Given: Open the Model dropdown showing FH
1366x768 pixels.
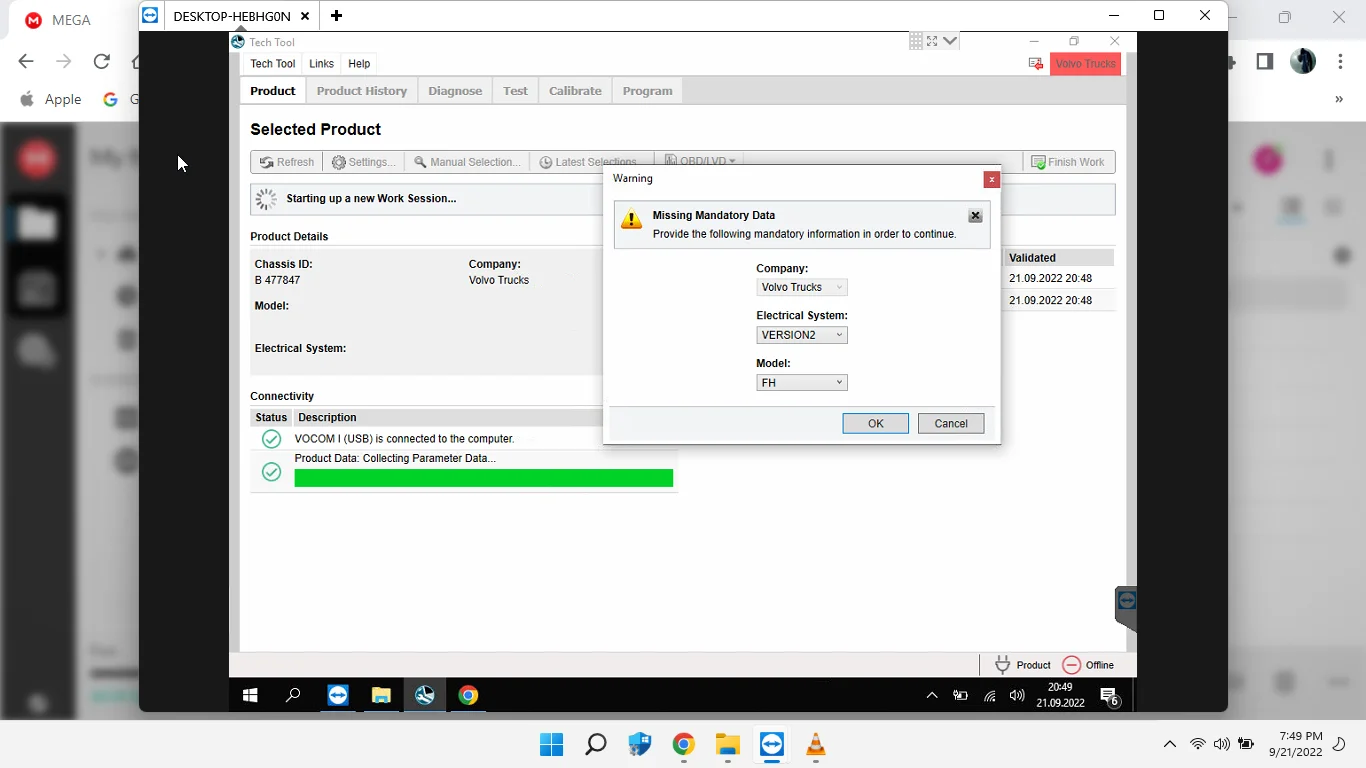Looking at the screenshot, I should 802,383.
